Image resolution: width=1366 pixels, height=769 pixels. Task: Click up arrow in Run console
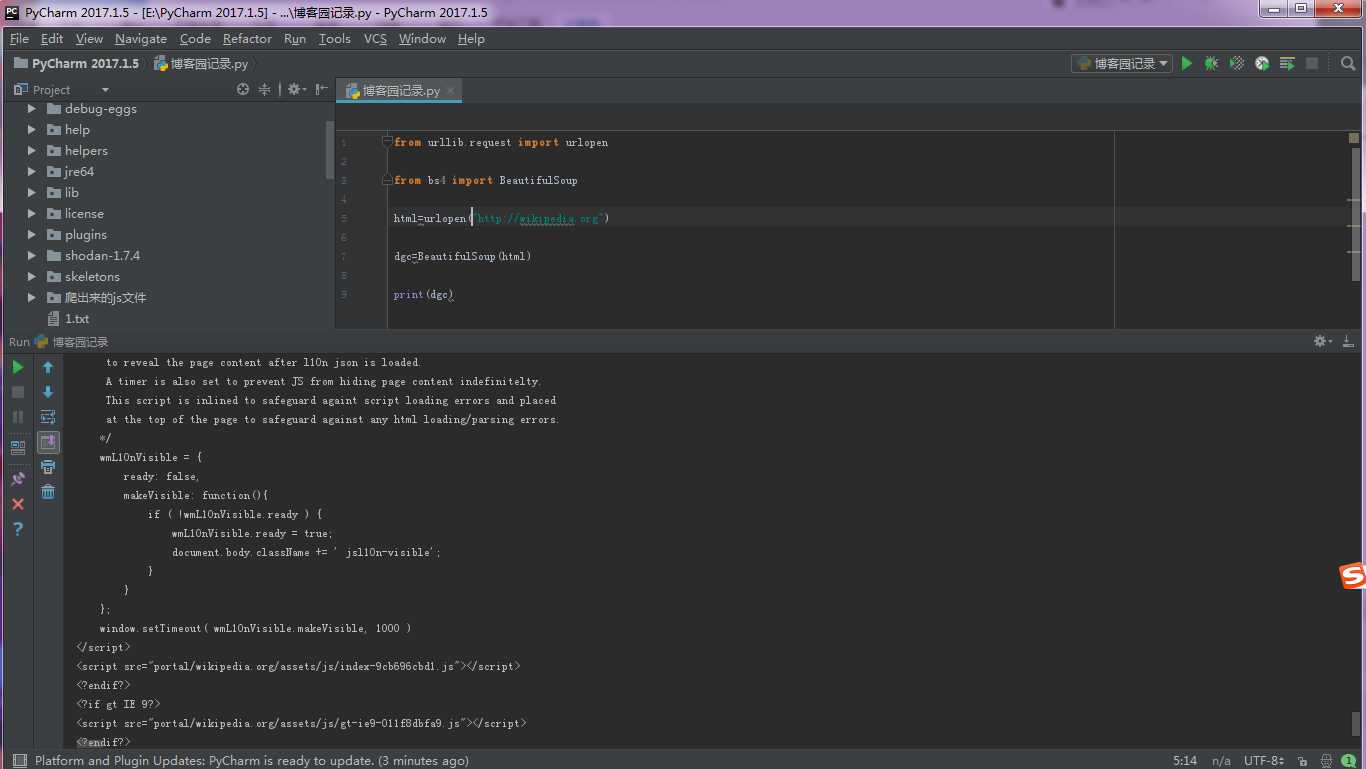48,367
